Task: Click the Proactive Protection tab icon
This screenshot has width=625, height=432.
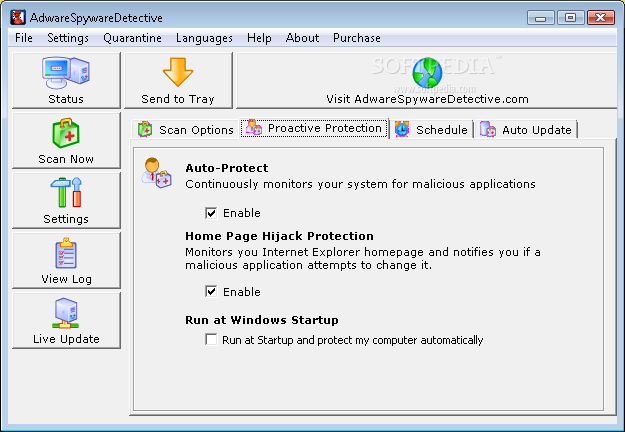Action: (254, 128)
